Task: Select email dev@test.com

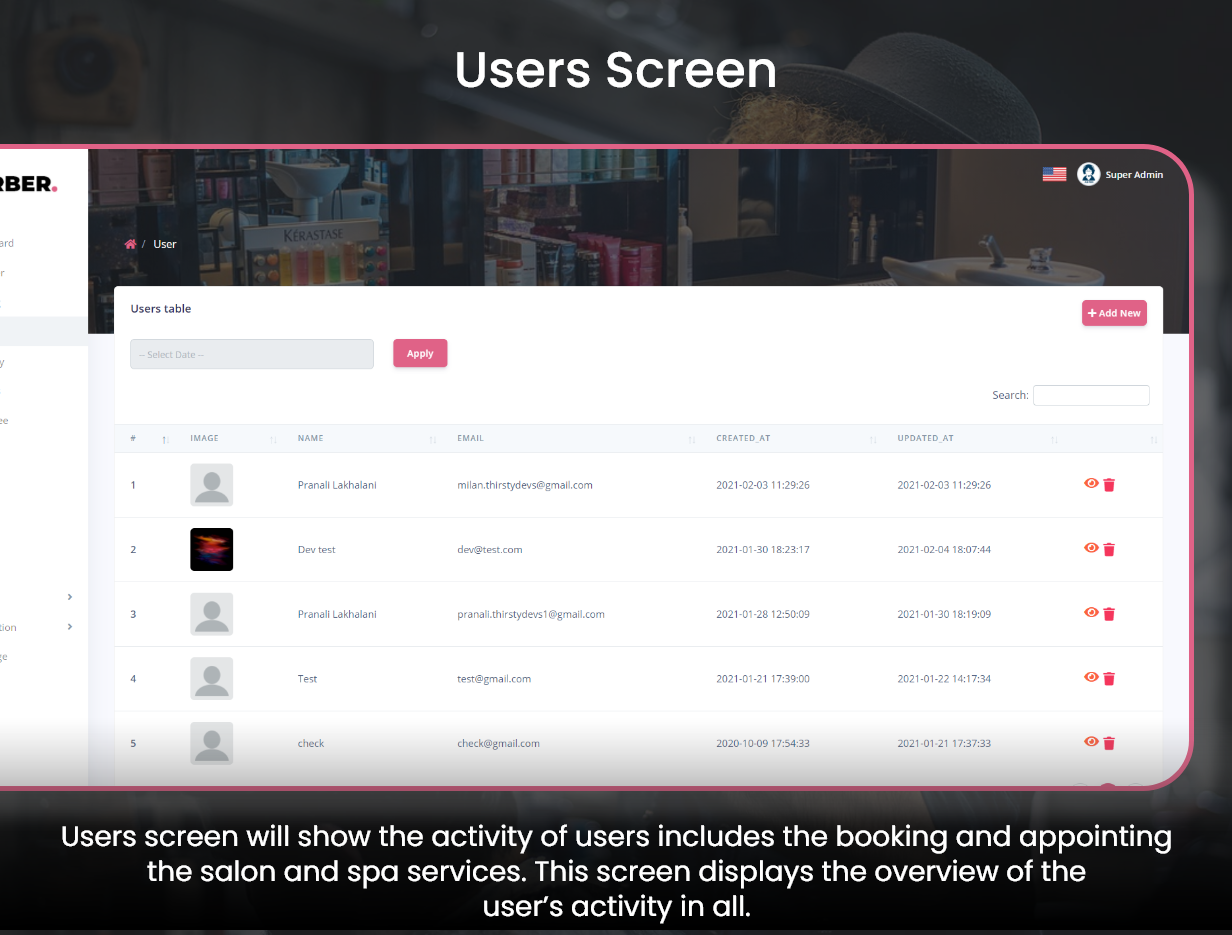Action: point(490,549)
